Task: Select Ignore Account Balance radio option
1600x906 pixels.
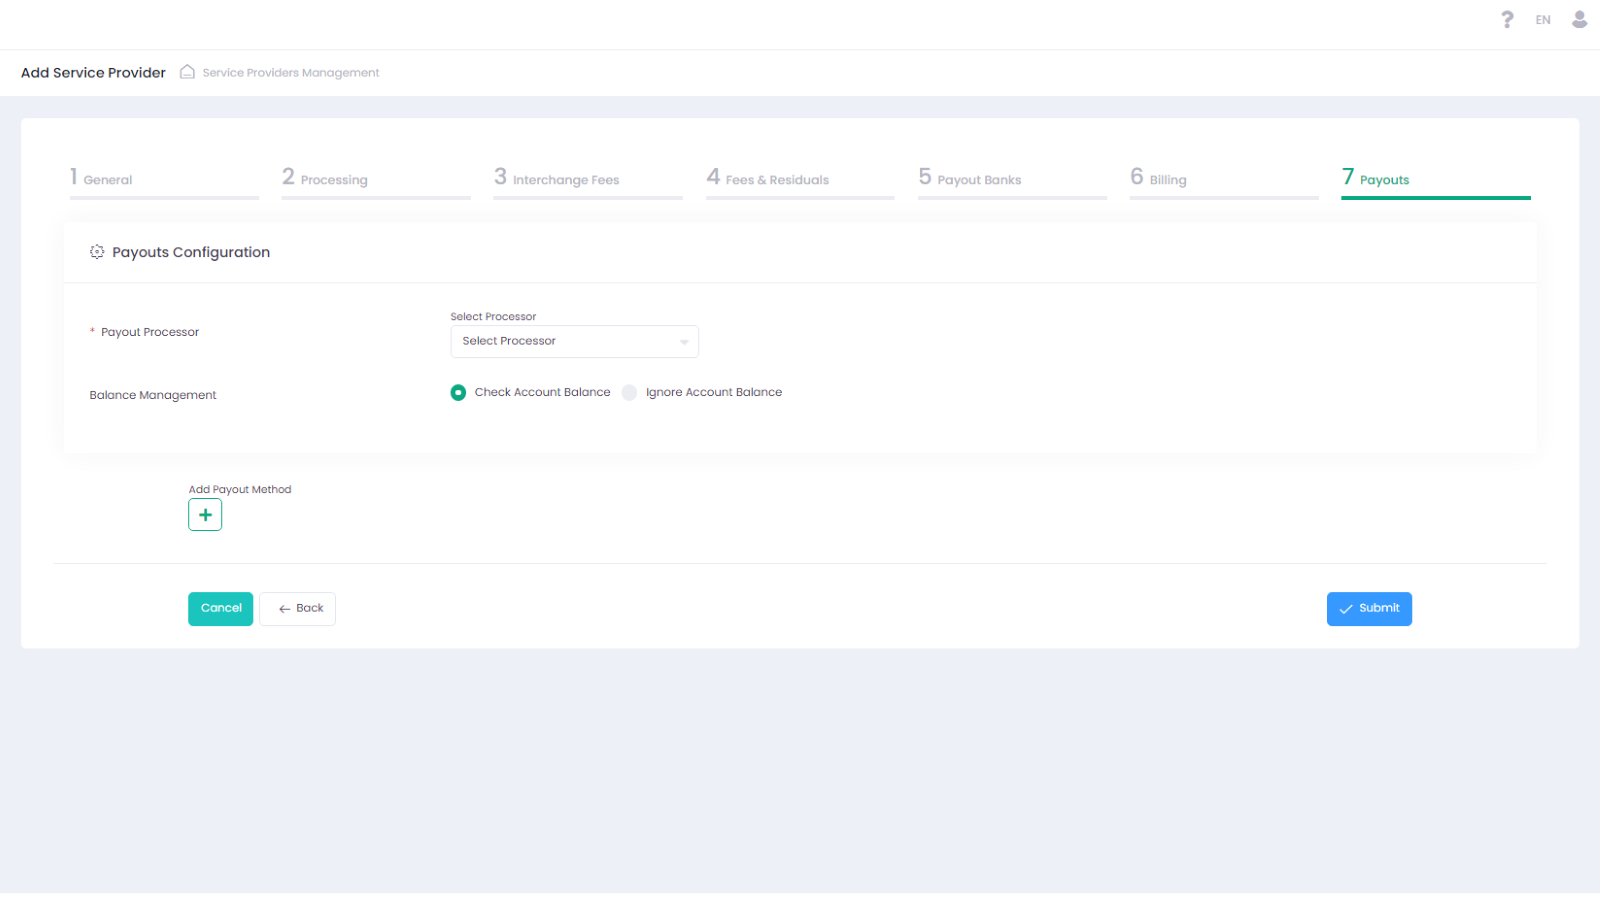Action: tap(629, 393)
